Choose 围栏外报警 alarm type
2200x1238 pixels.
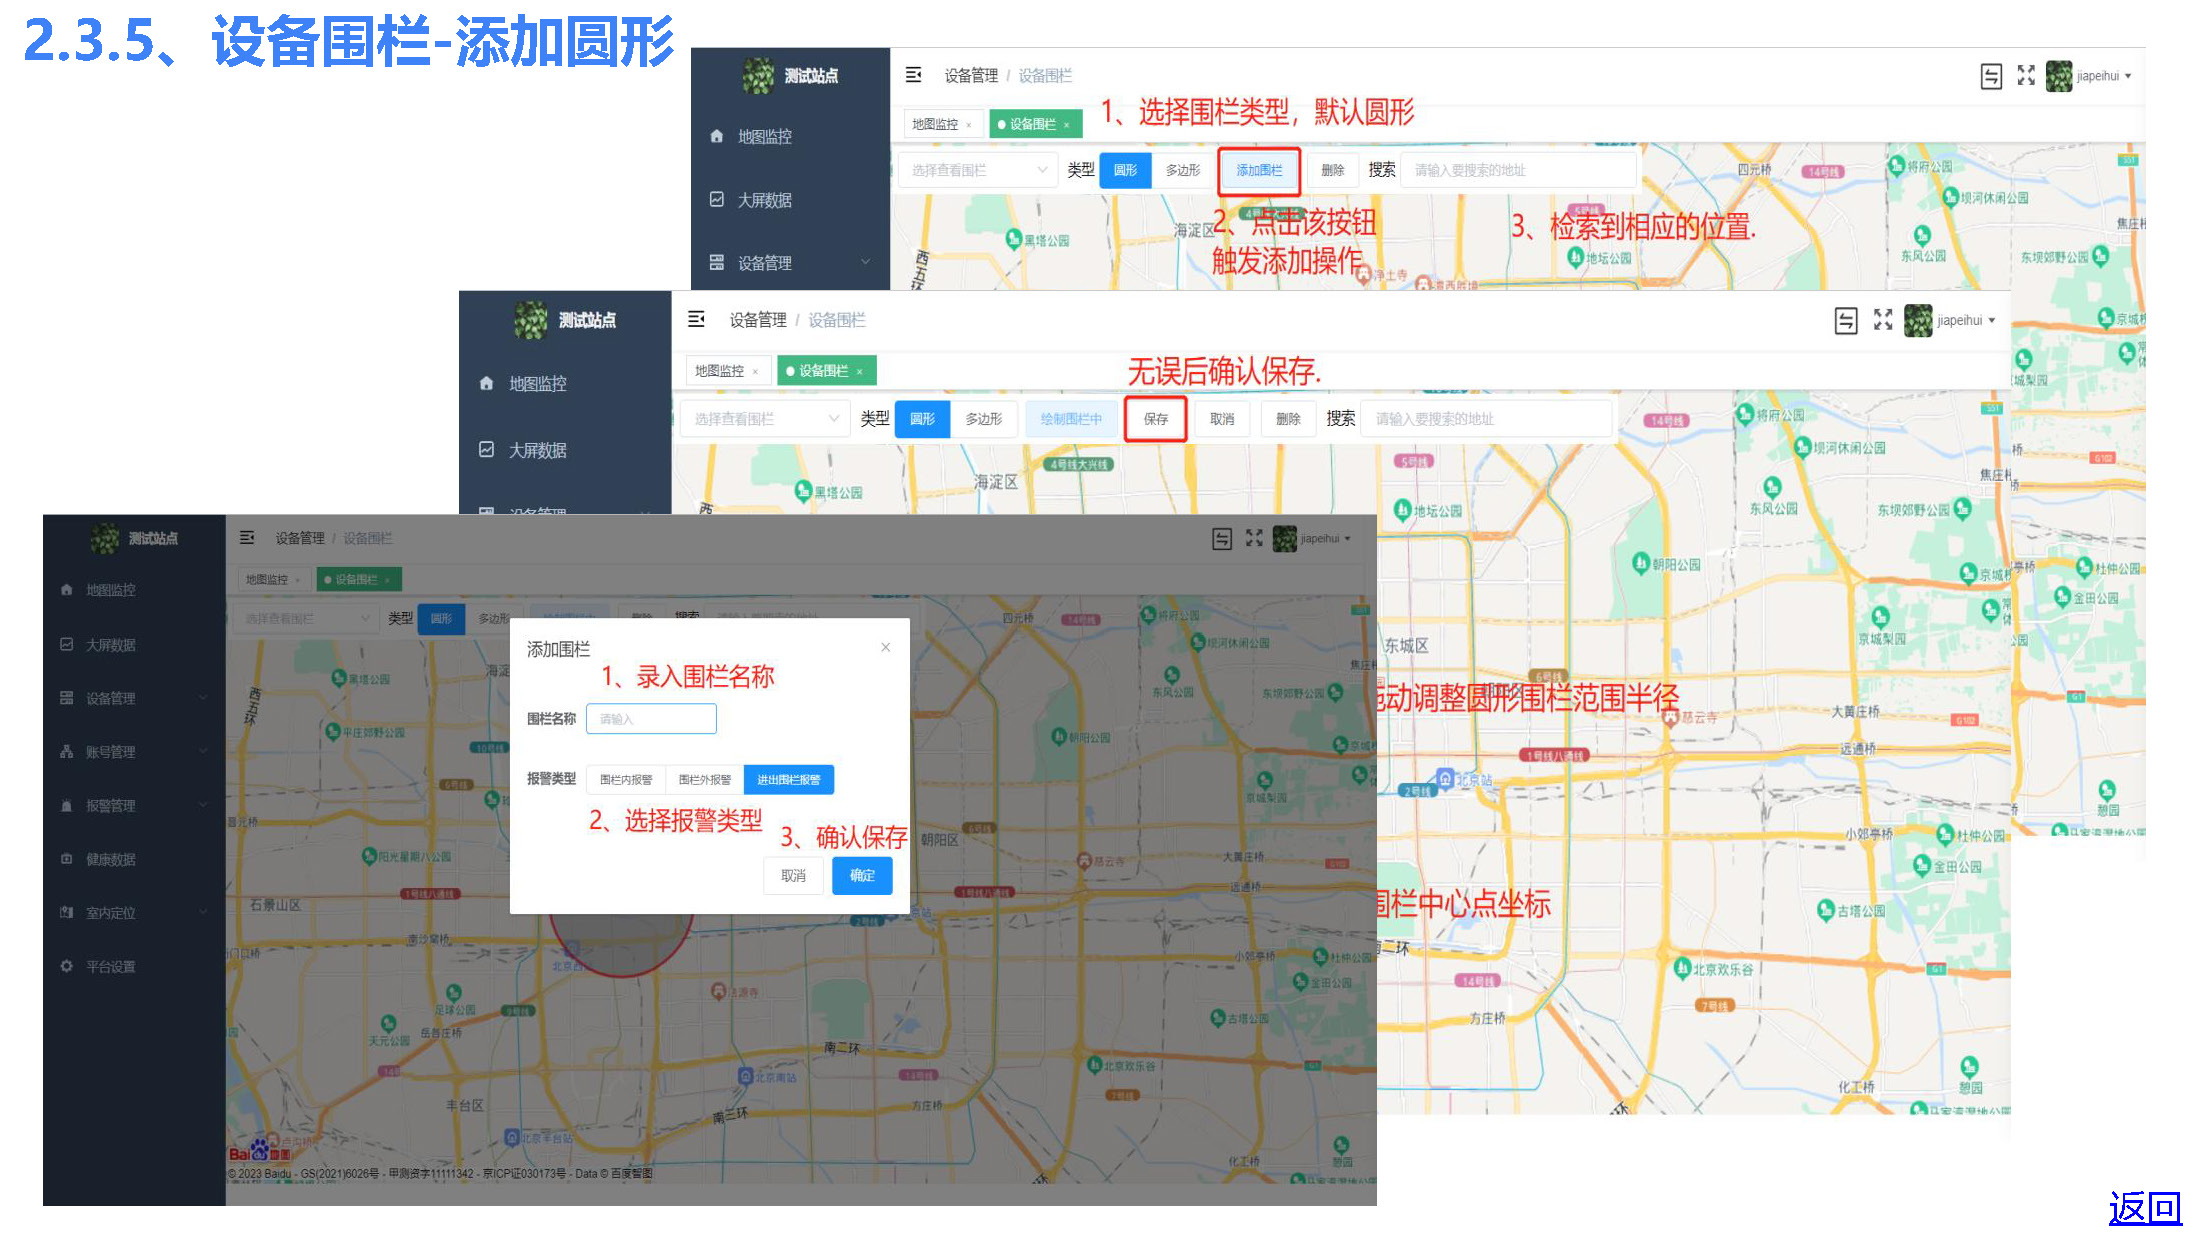pos(704,779)
